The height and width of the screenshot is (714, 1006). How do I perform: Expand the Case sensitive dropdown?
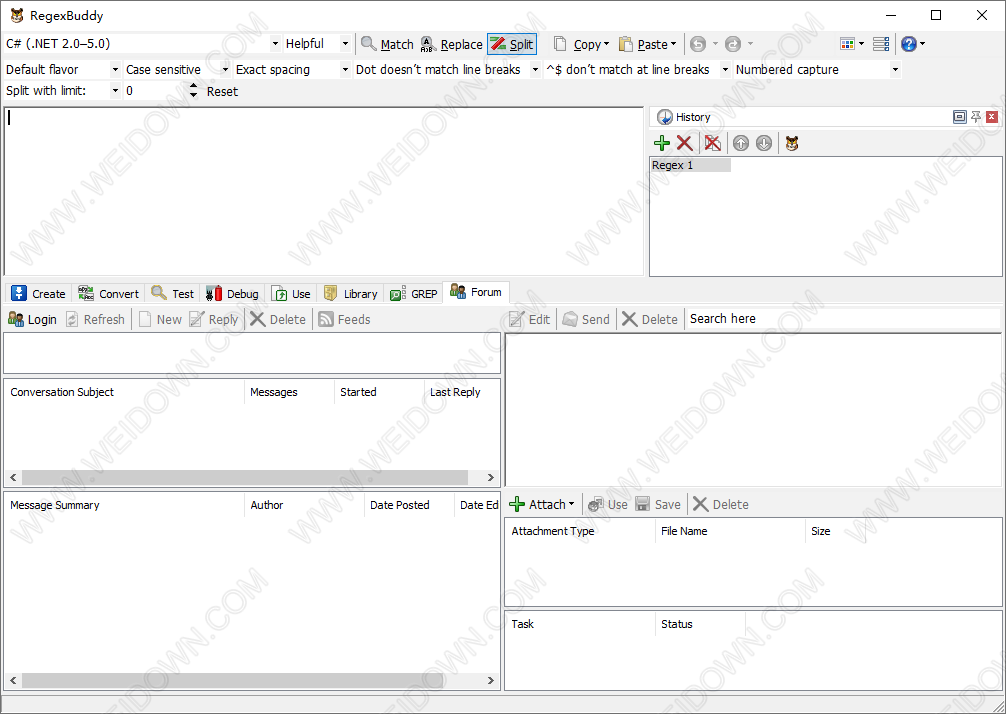225,70
